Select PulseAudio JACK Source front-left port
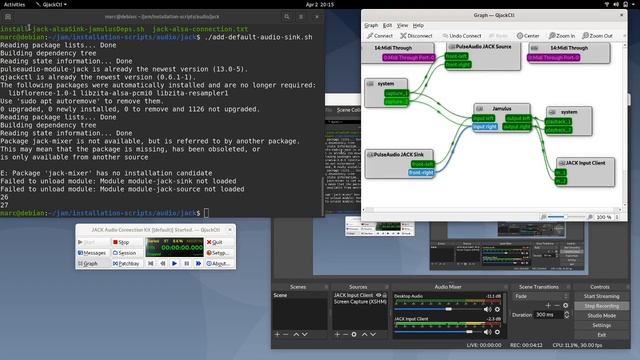640x360 pixels. coord(456,56)
